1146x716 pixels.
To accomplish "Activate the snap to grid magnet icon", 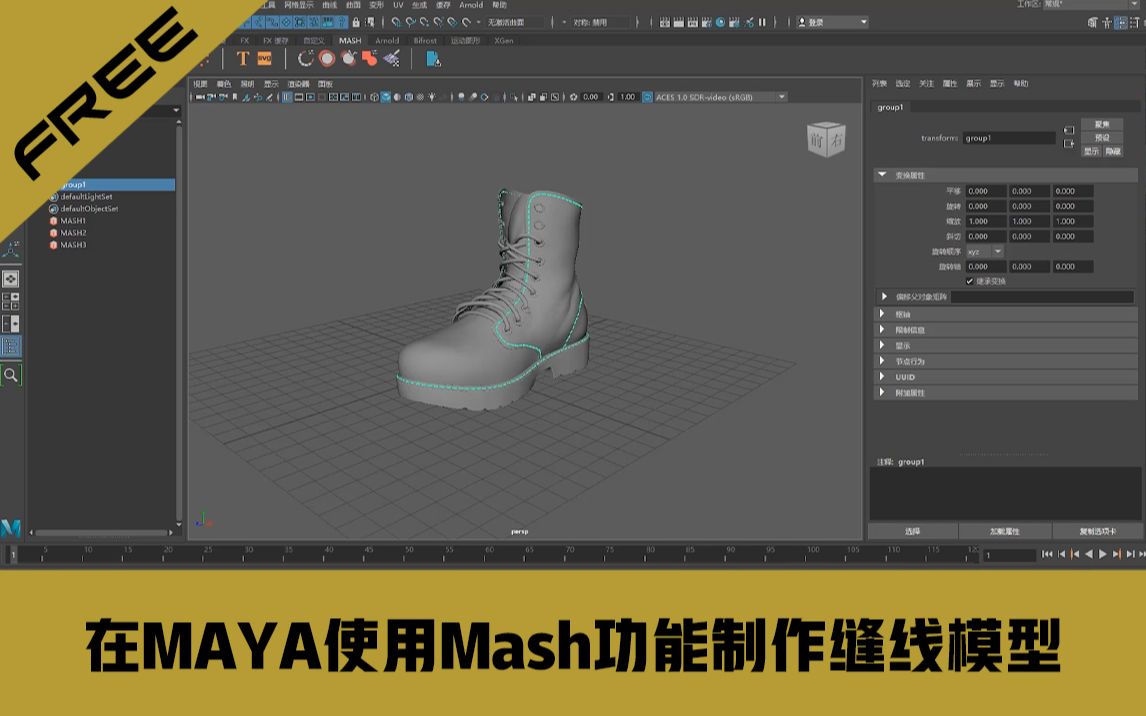I will pyautogui.click(x=394, y=19).
